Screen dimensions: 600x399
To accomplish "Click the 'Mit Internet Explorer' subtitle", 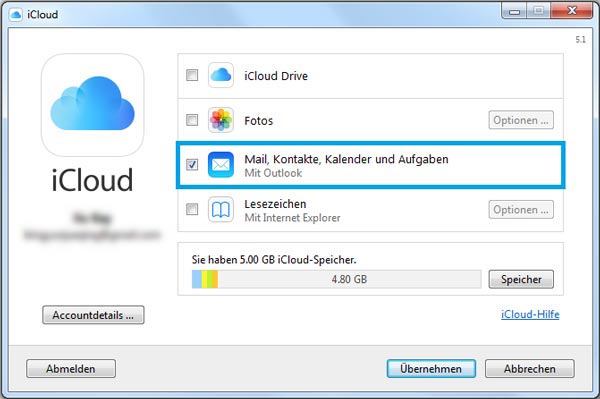I will point(292,218).
